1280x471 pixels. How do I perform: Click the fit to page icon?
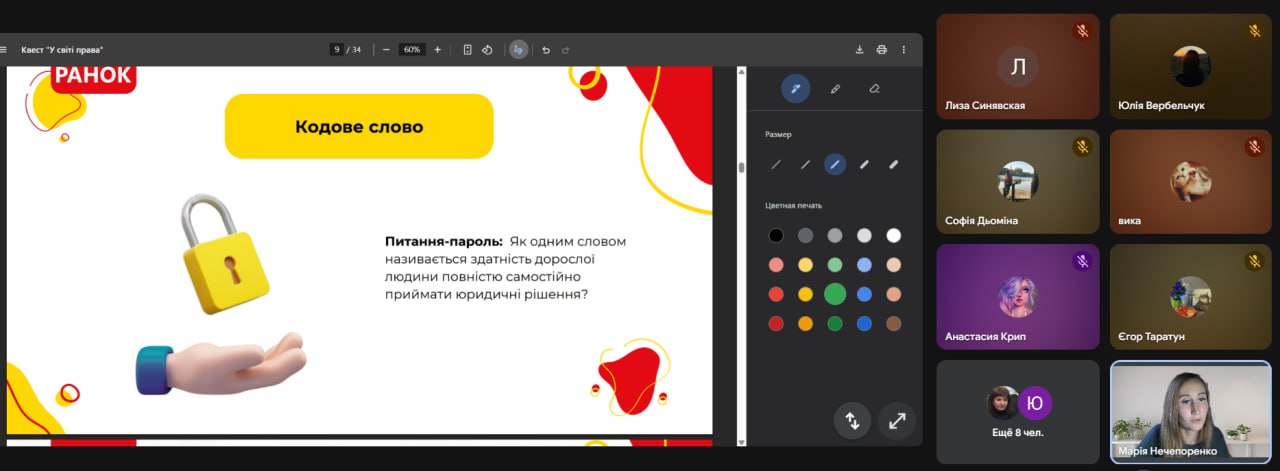tap(467, 49)
